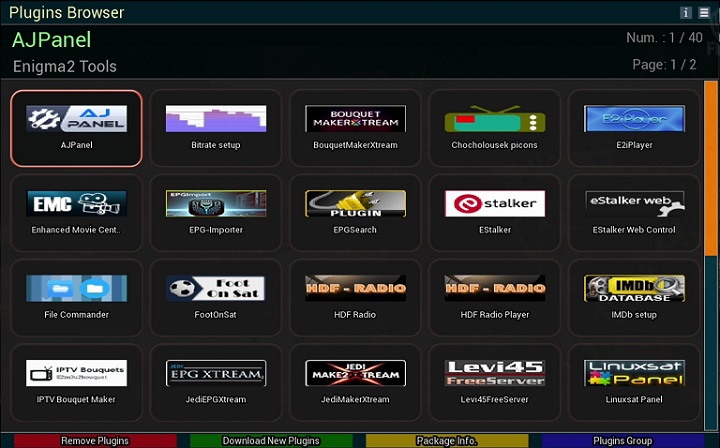
Task: Select the "Enhanced Movie Cent.." label
Action: 76,230
